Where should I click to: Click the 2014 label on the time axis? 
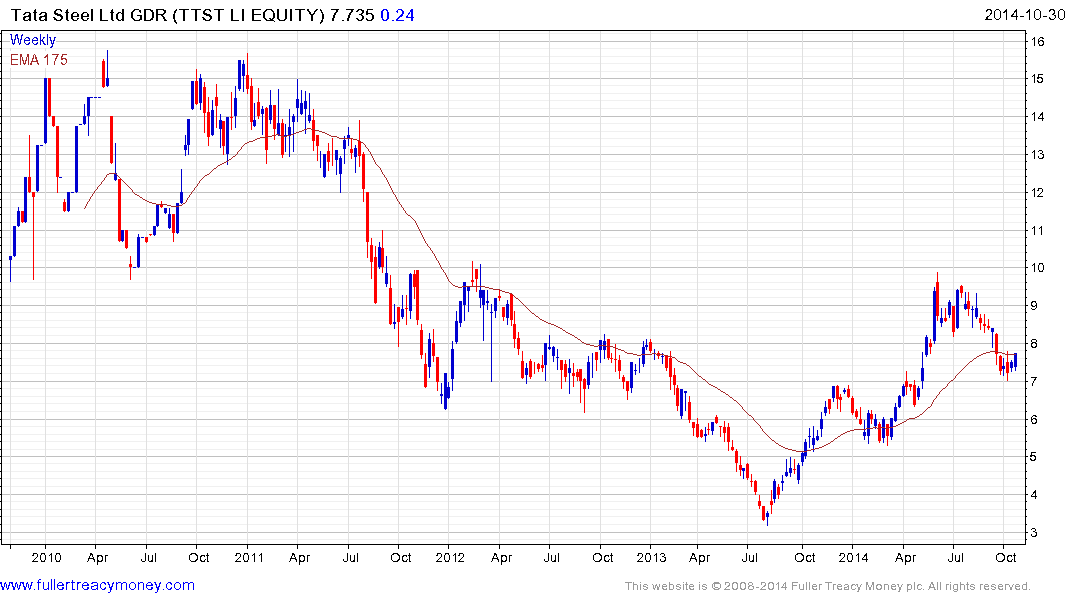[854, 557]
